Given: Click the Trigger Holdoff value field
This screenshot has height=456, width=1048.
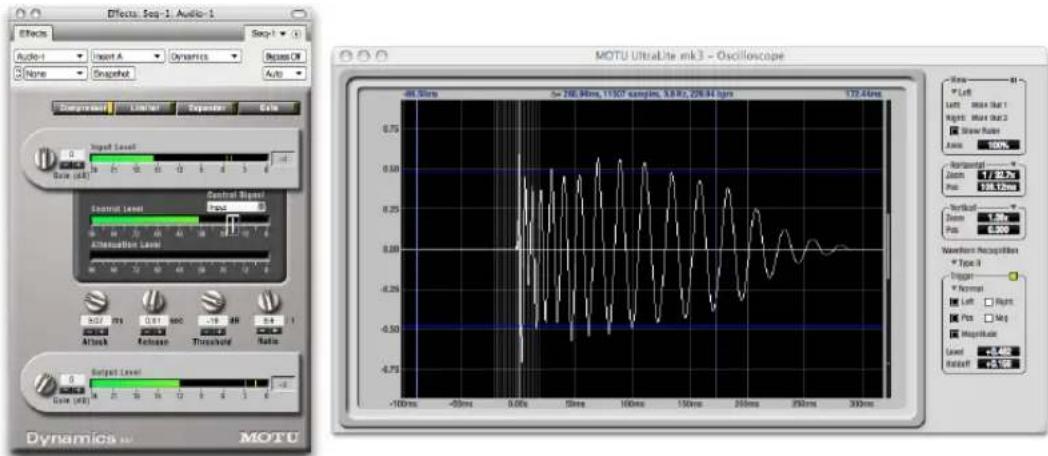Looking at the screenshot, I should tap(998, 363).
